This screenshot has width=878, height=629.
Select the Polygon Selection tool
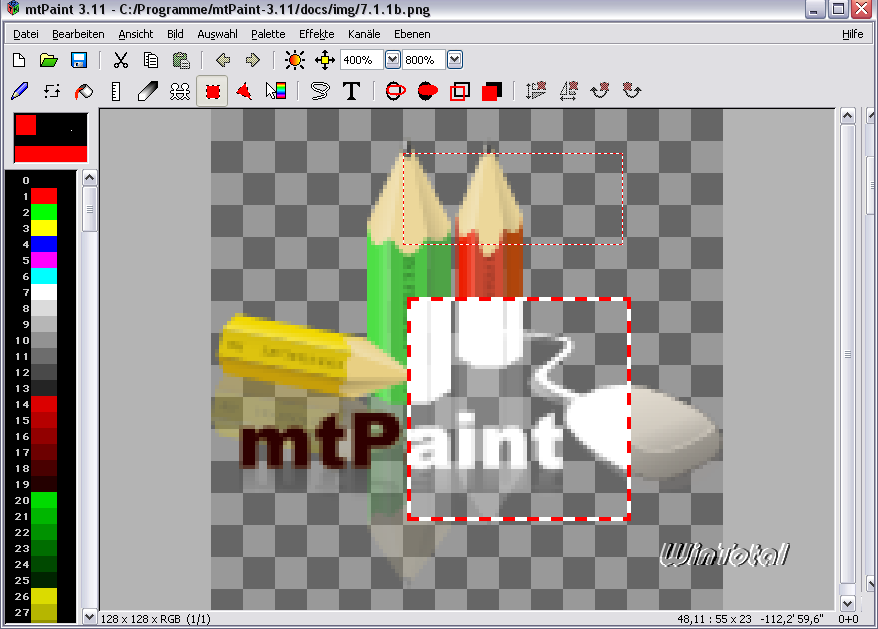(244, 91)
